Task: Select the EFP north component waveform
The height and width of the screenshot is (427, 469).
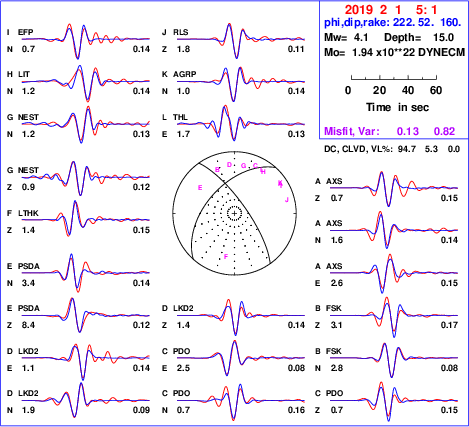Action: (86, 41)
